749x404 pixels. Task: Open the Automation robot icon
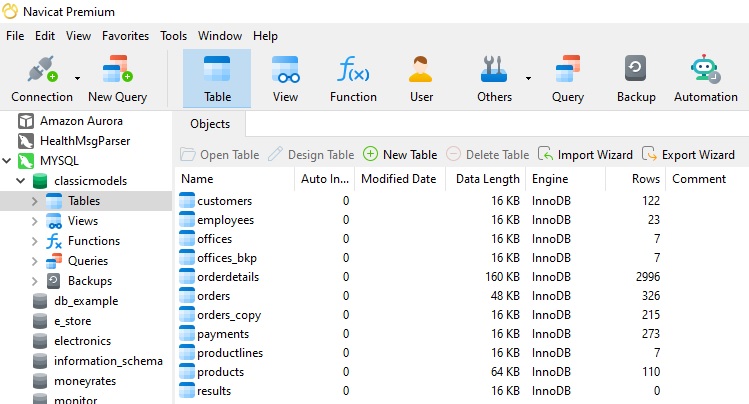706,69
